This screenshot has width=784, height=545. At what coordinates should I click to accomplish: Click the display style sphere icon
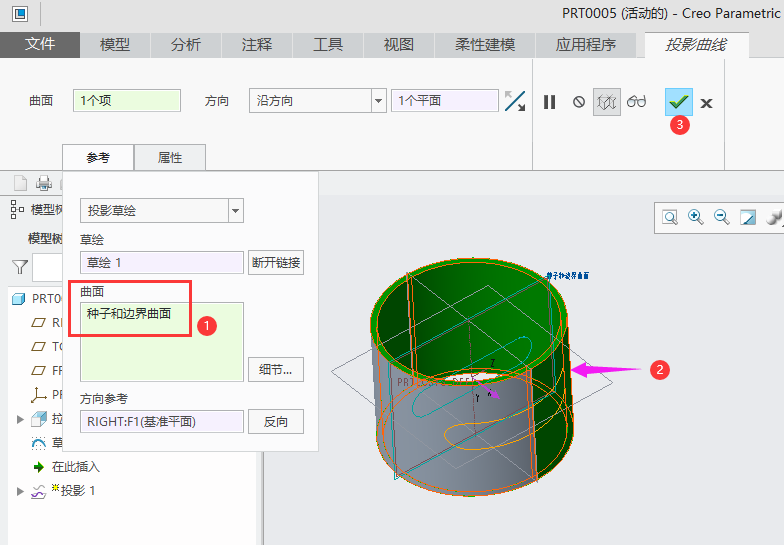[774, 217]
